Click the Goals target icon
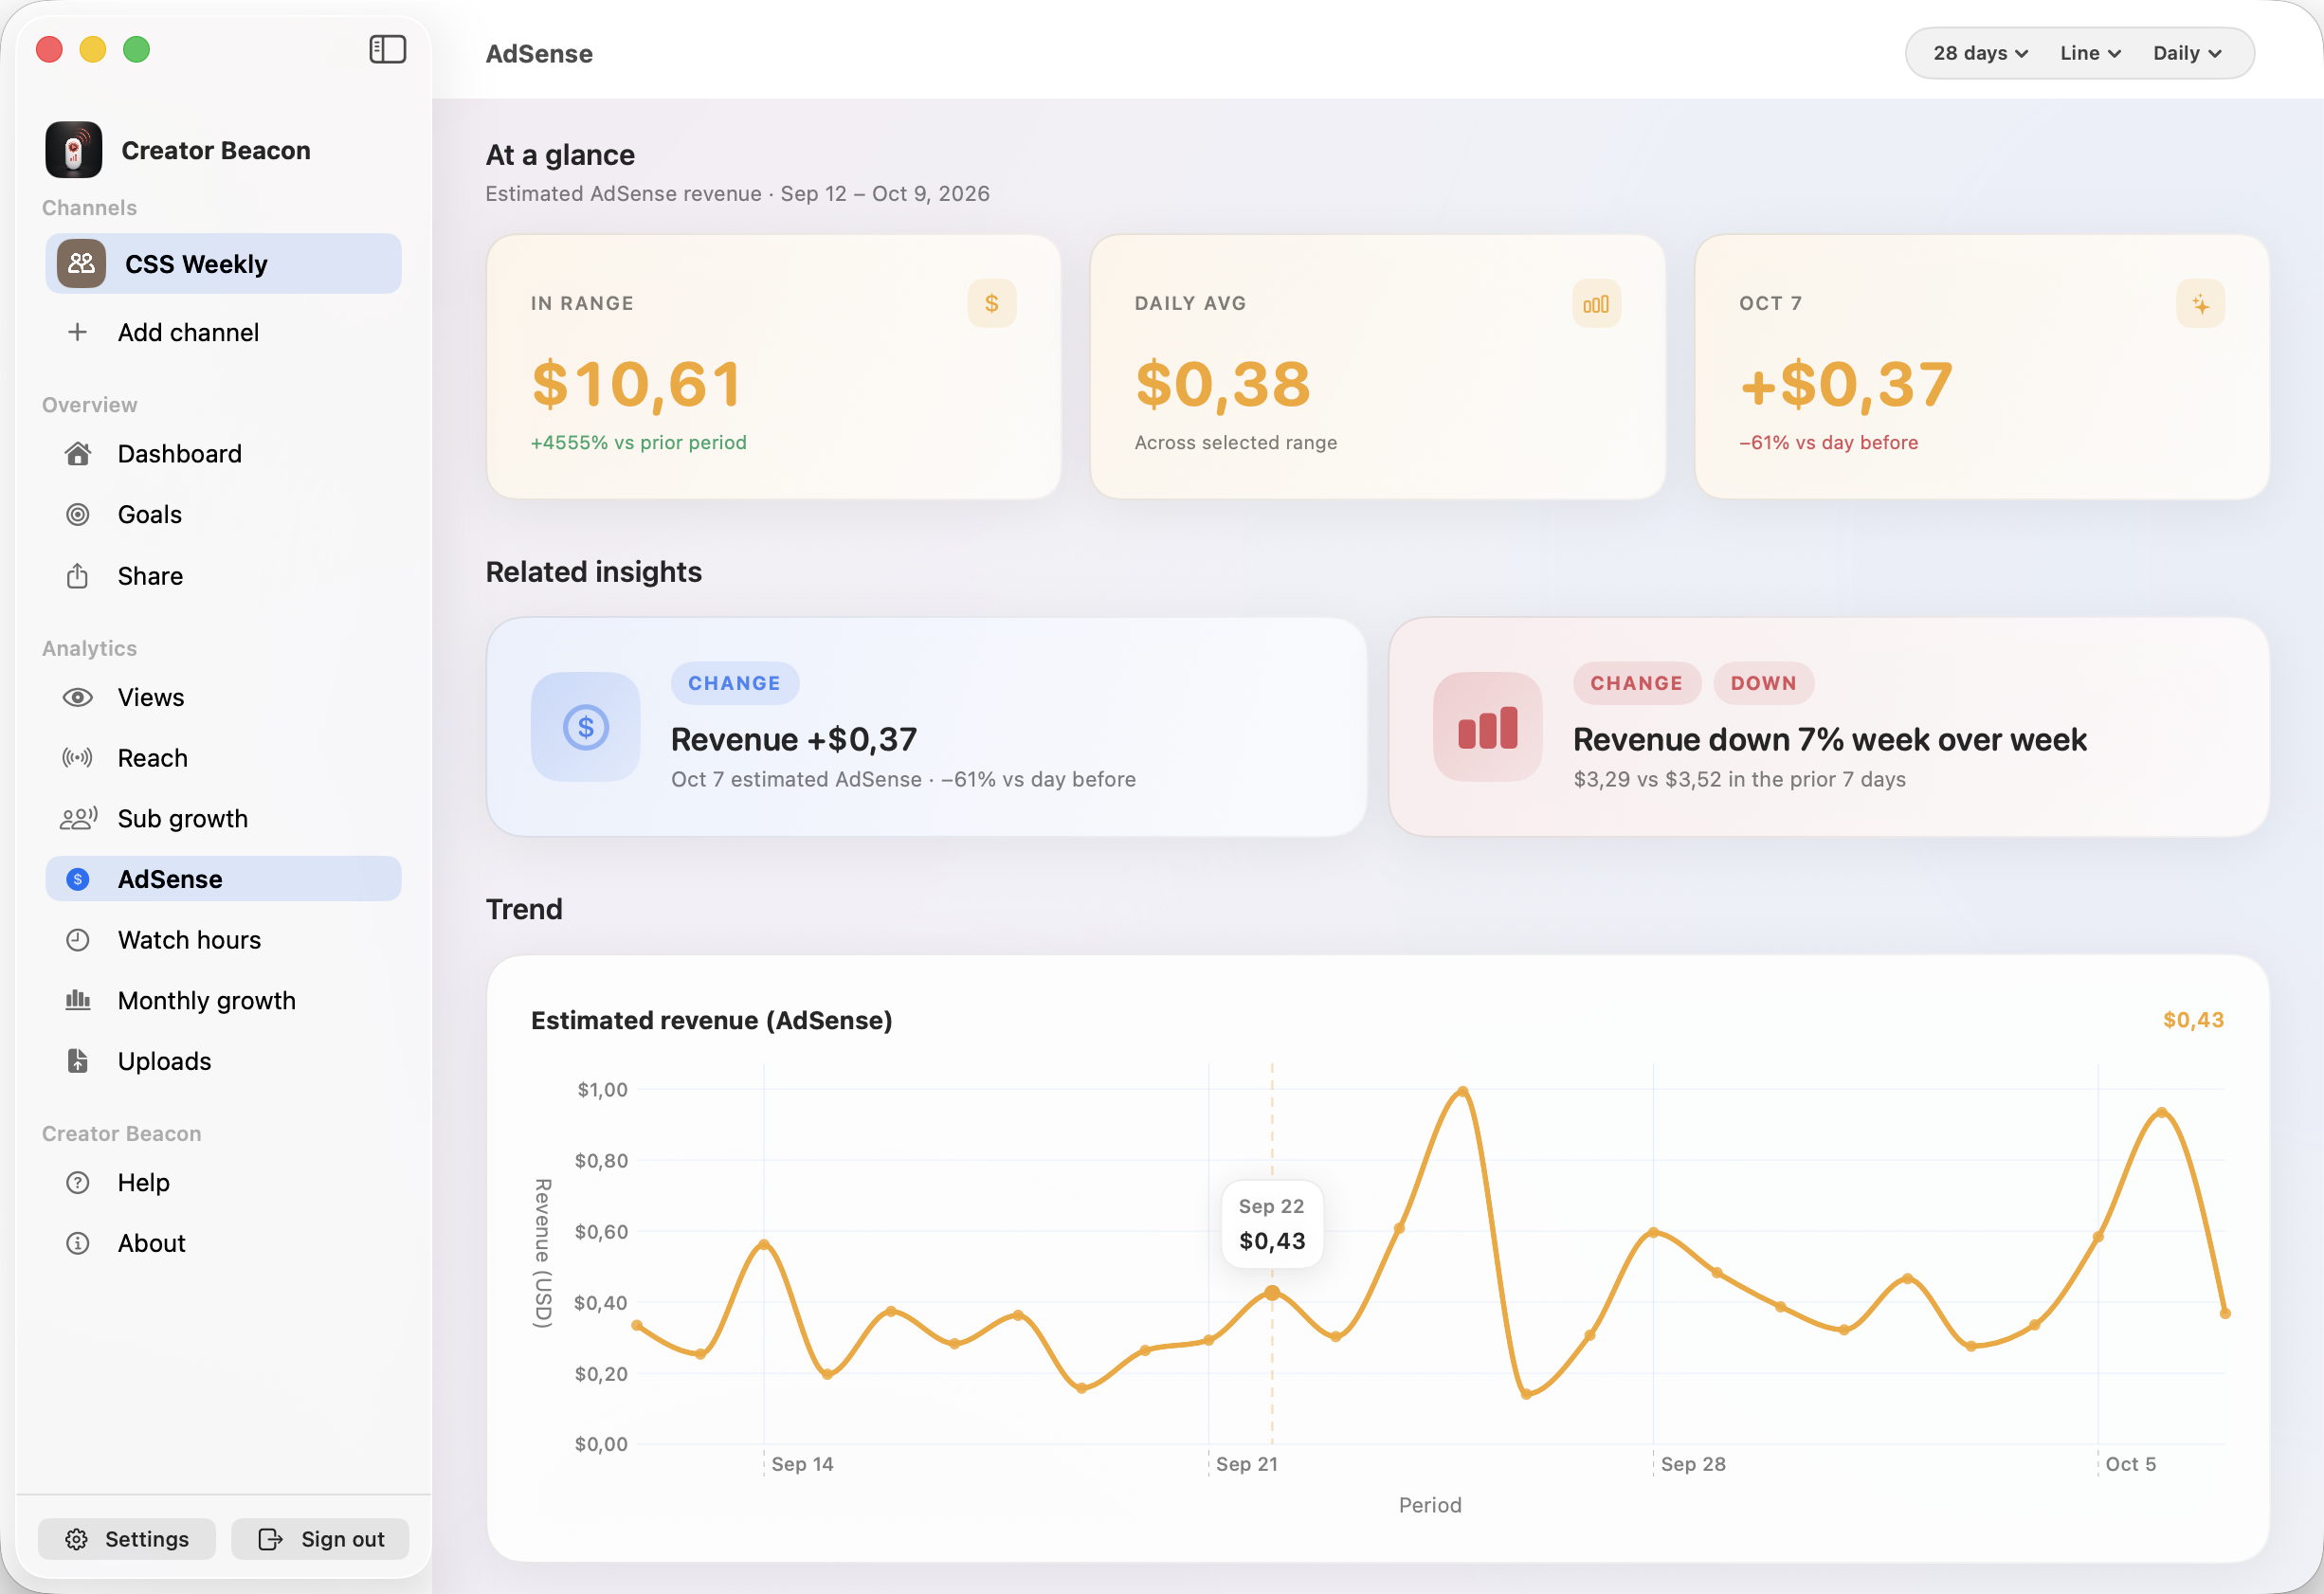This screenshot has height=1594, width=2324. point(78,515)
